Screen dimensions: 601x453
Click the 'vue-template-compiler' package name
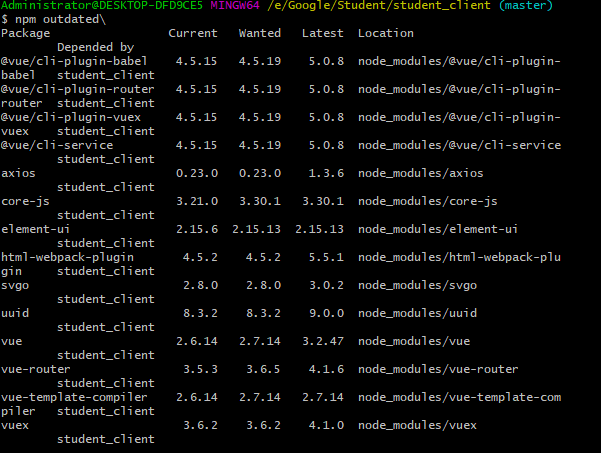click(x=74, y=397)
